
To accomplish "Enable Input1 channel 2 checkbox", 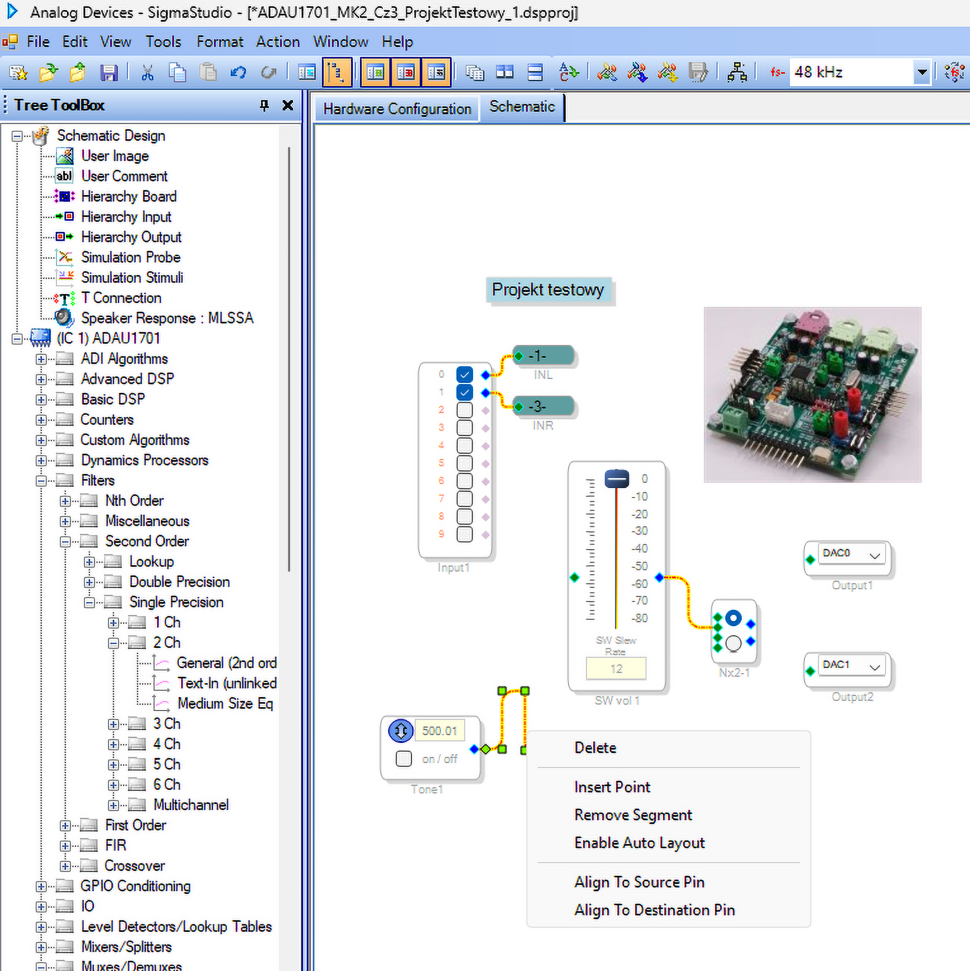I will pyautogui.click(x=465, y=410).
